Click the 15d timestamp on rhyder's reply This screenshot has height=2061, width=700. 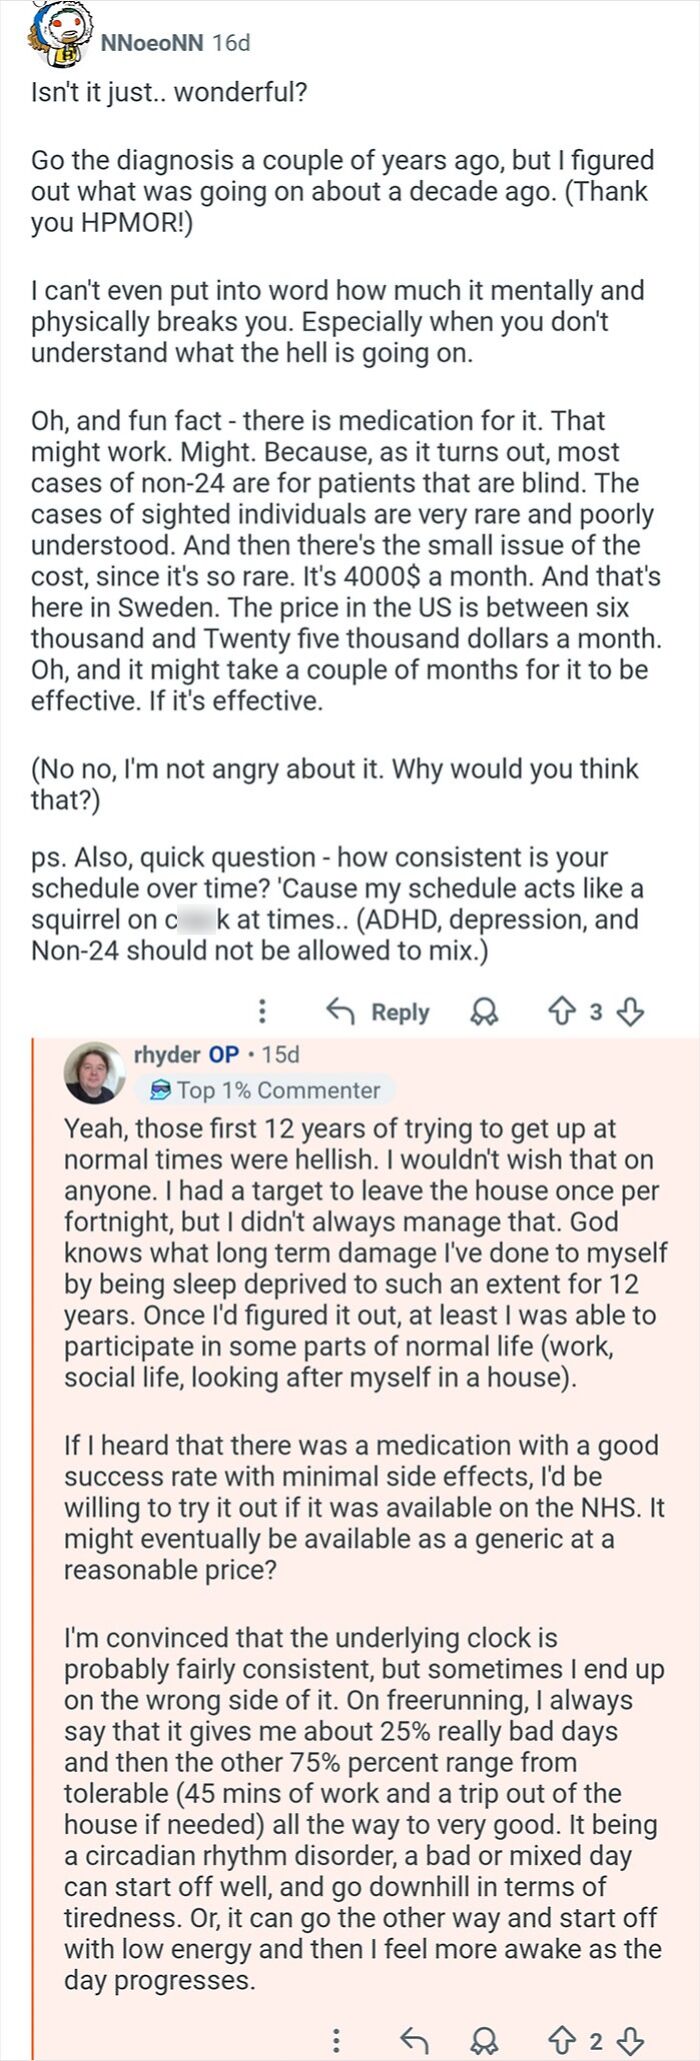285,1054
